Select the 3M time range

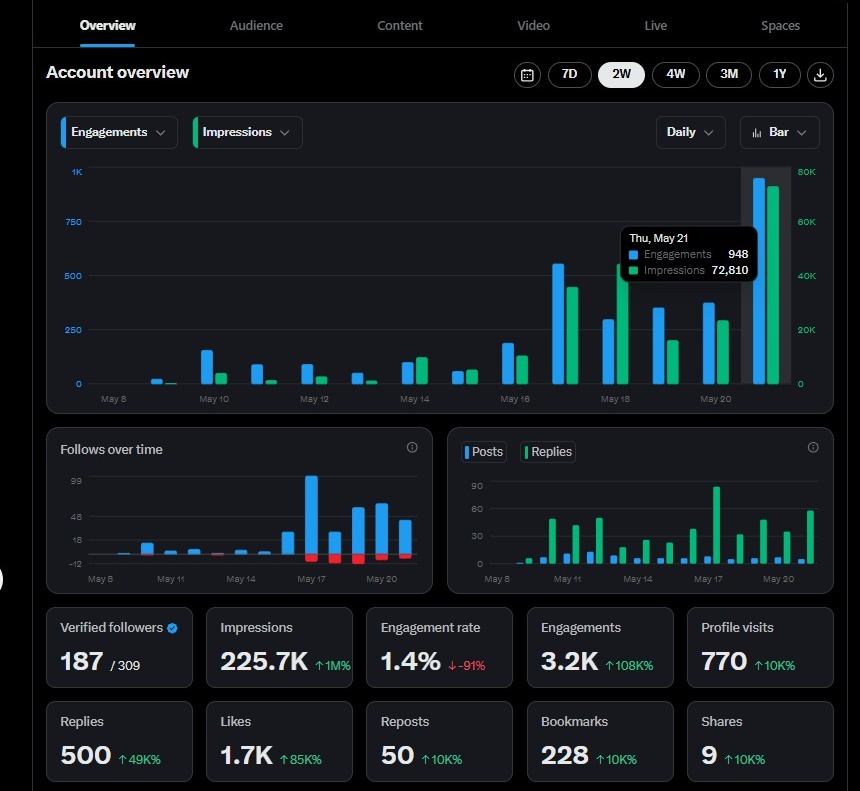728,75
